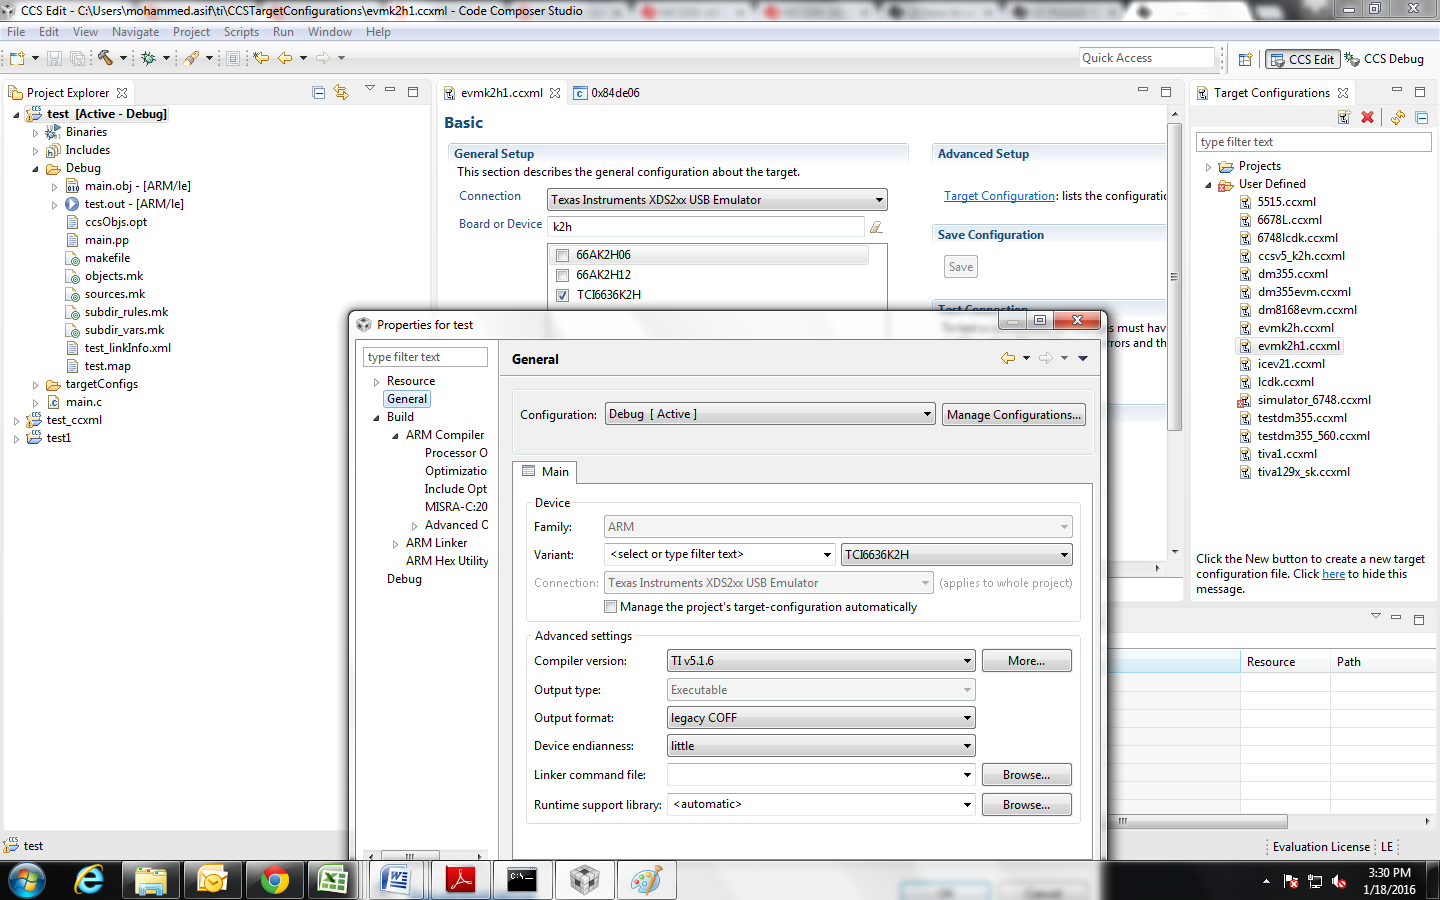The image size is (1440, 900).
Task: Open the Compiler version dropdown
Action: tap(821, 661)
